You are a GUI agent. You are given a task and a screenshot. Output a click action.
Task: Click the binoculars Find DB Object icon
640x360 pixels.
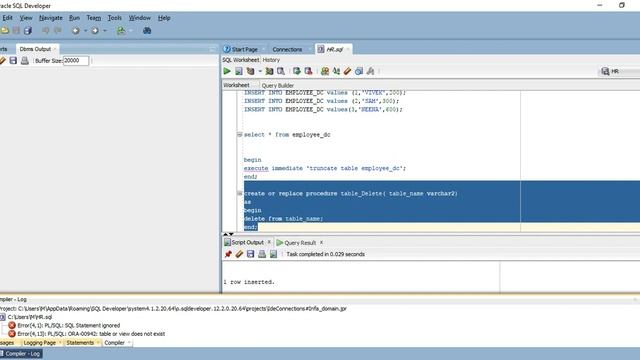147,31
